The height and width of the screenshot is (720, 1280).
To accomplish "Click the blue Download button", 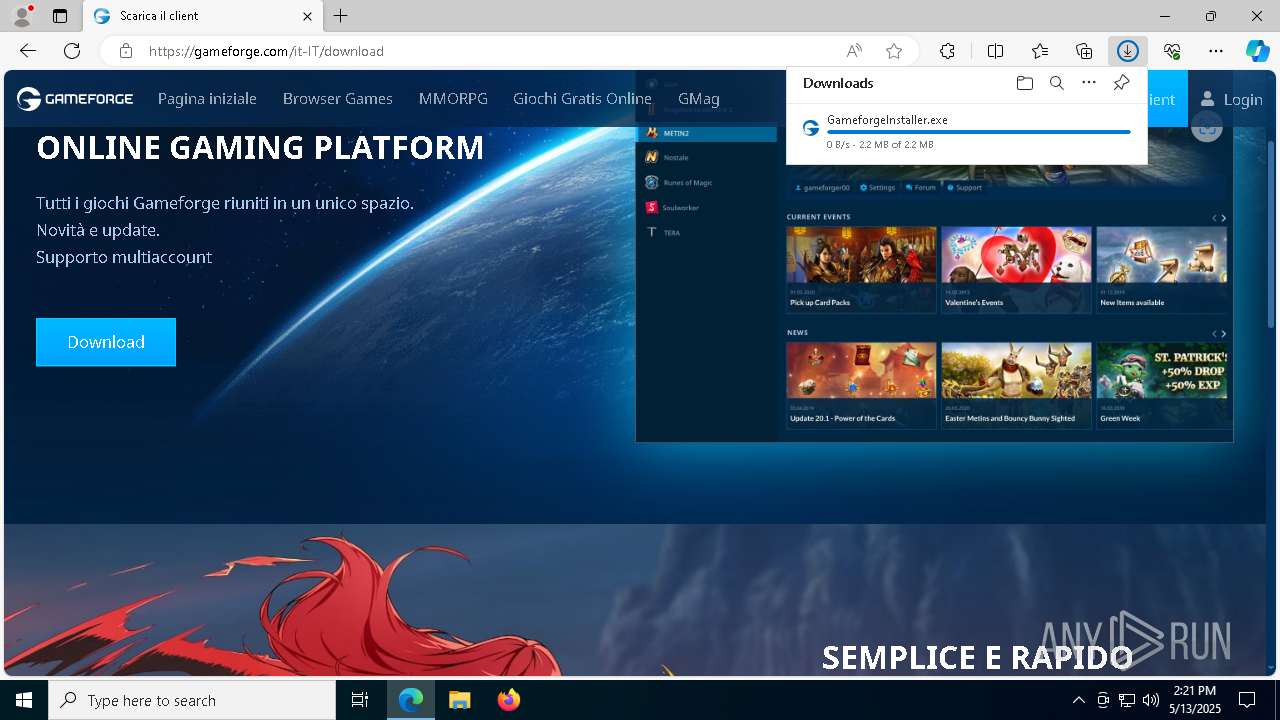I will 106,342.
